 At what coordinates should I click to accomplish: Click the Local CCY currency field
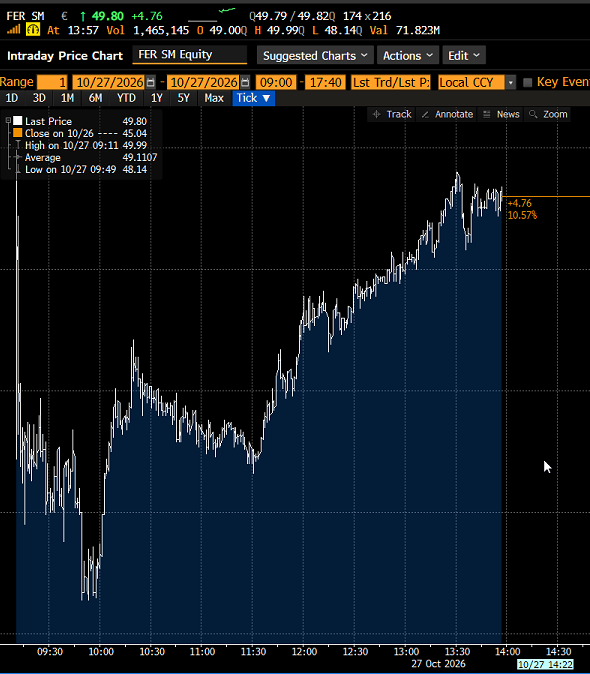pyautogui.click(x=471, y=82)
